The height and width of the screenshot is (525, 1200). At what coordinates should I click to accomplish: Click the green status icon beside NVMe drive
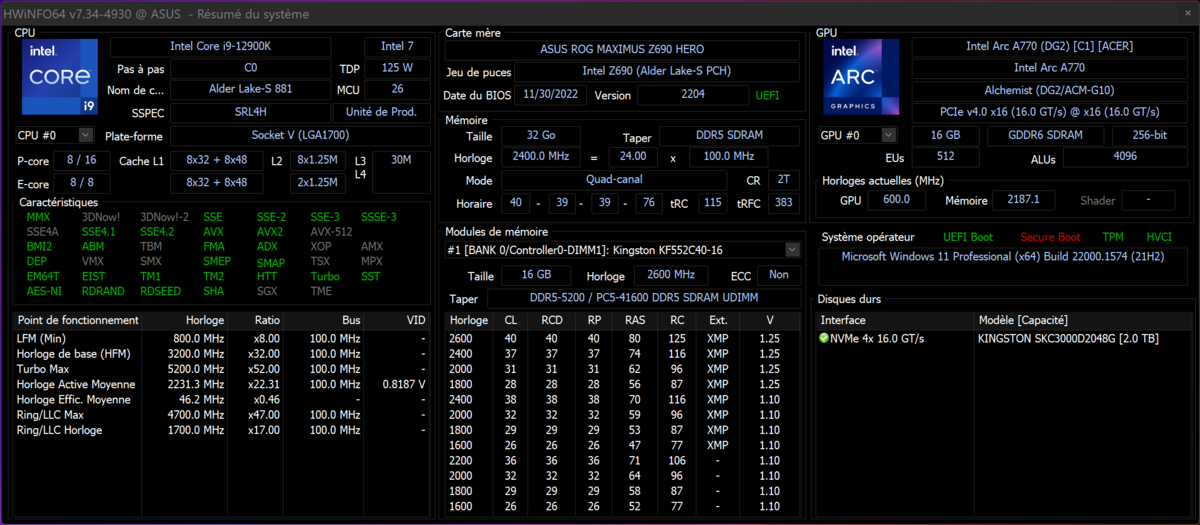(x=824, y=338)
